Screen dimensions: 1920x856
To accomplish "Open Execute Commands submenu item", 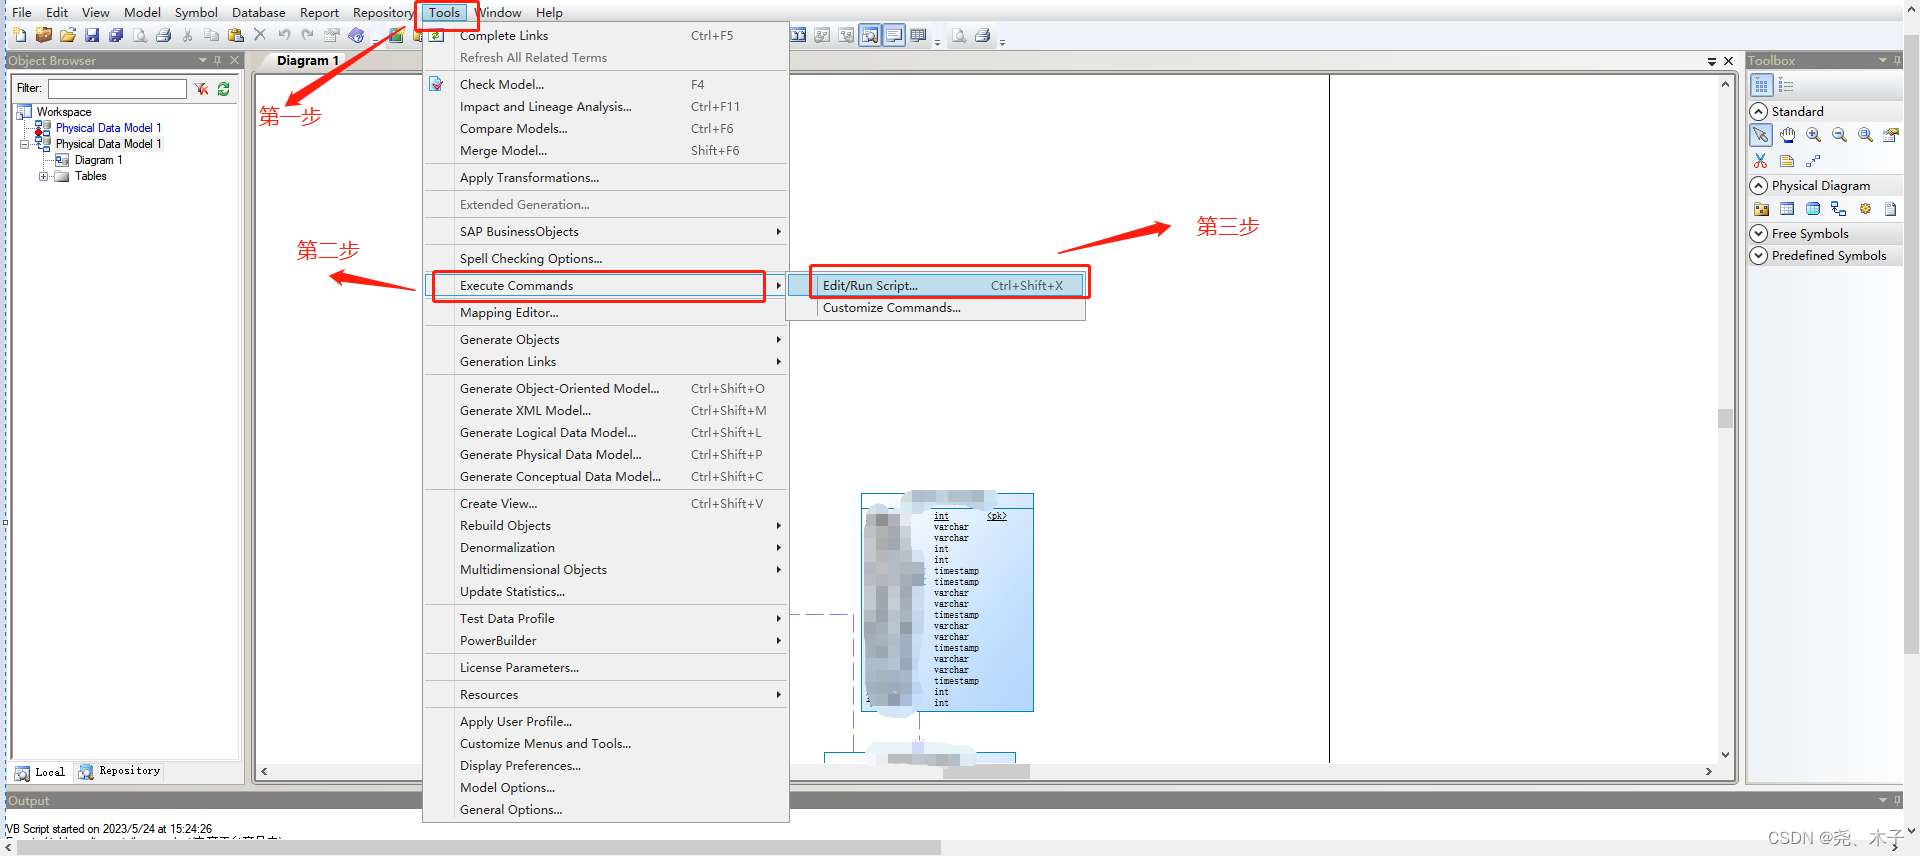I will [606, 285].
